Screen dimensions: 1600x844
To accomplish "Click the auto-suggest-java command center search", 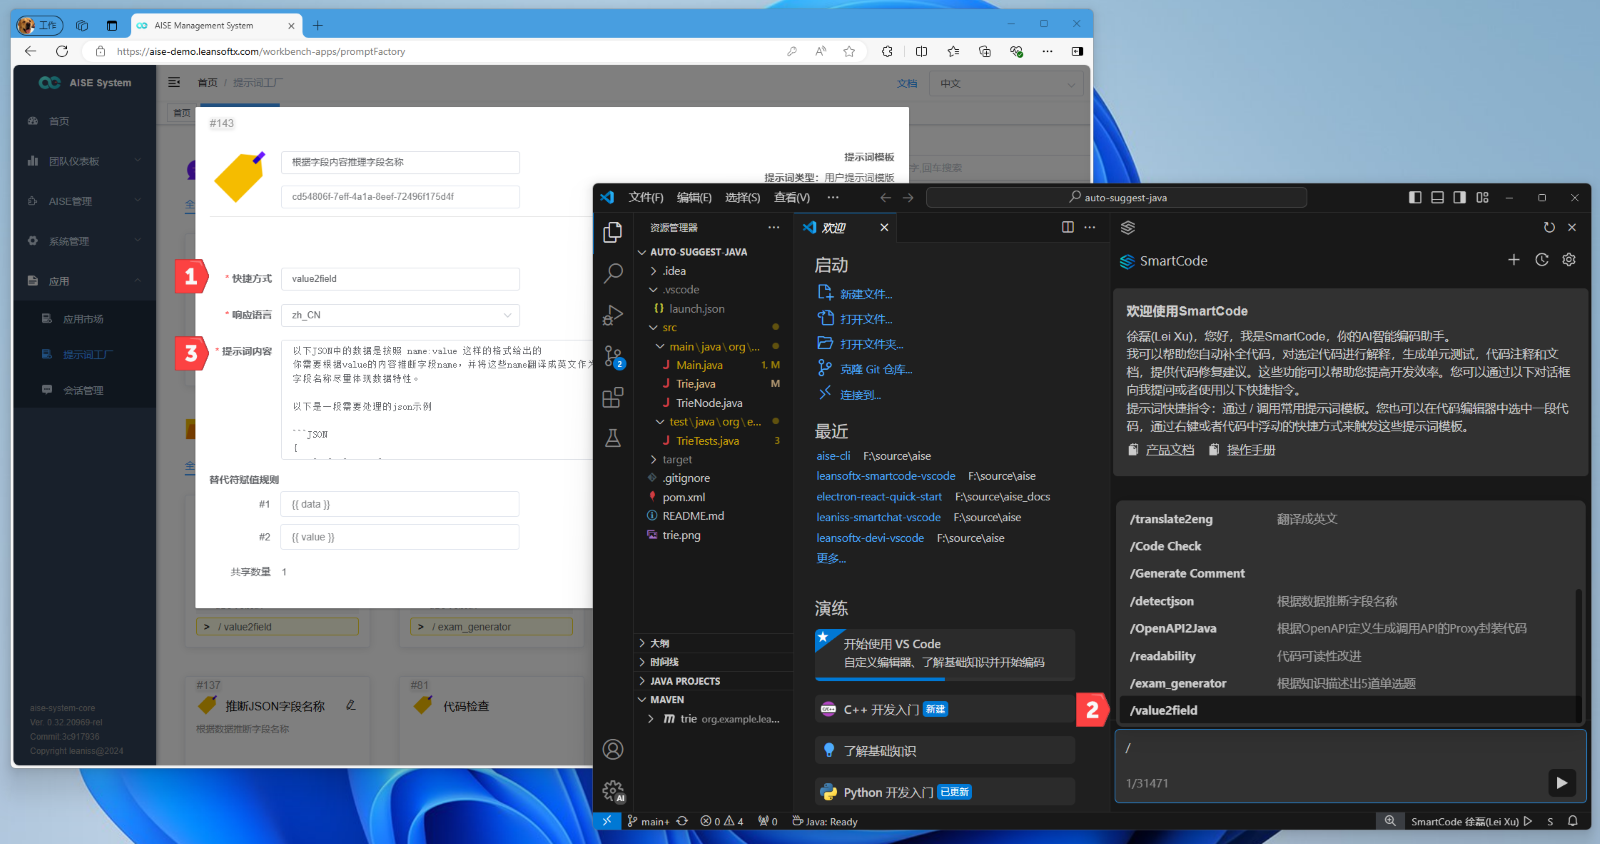I will click(x=1116, y=198).
